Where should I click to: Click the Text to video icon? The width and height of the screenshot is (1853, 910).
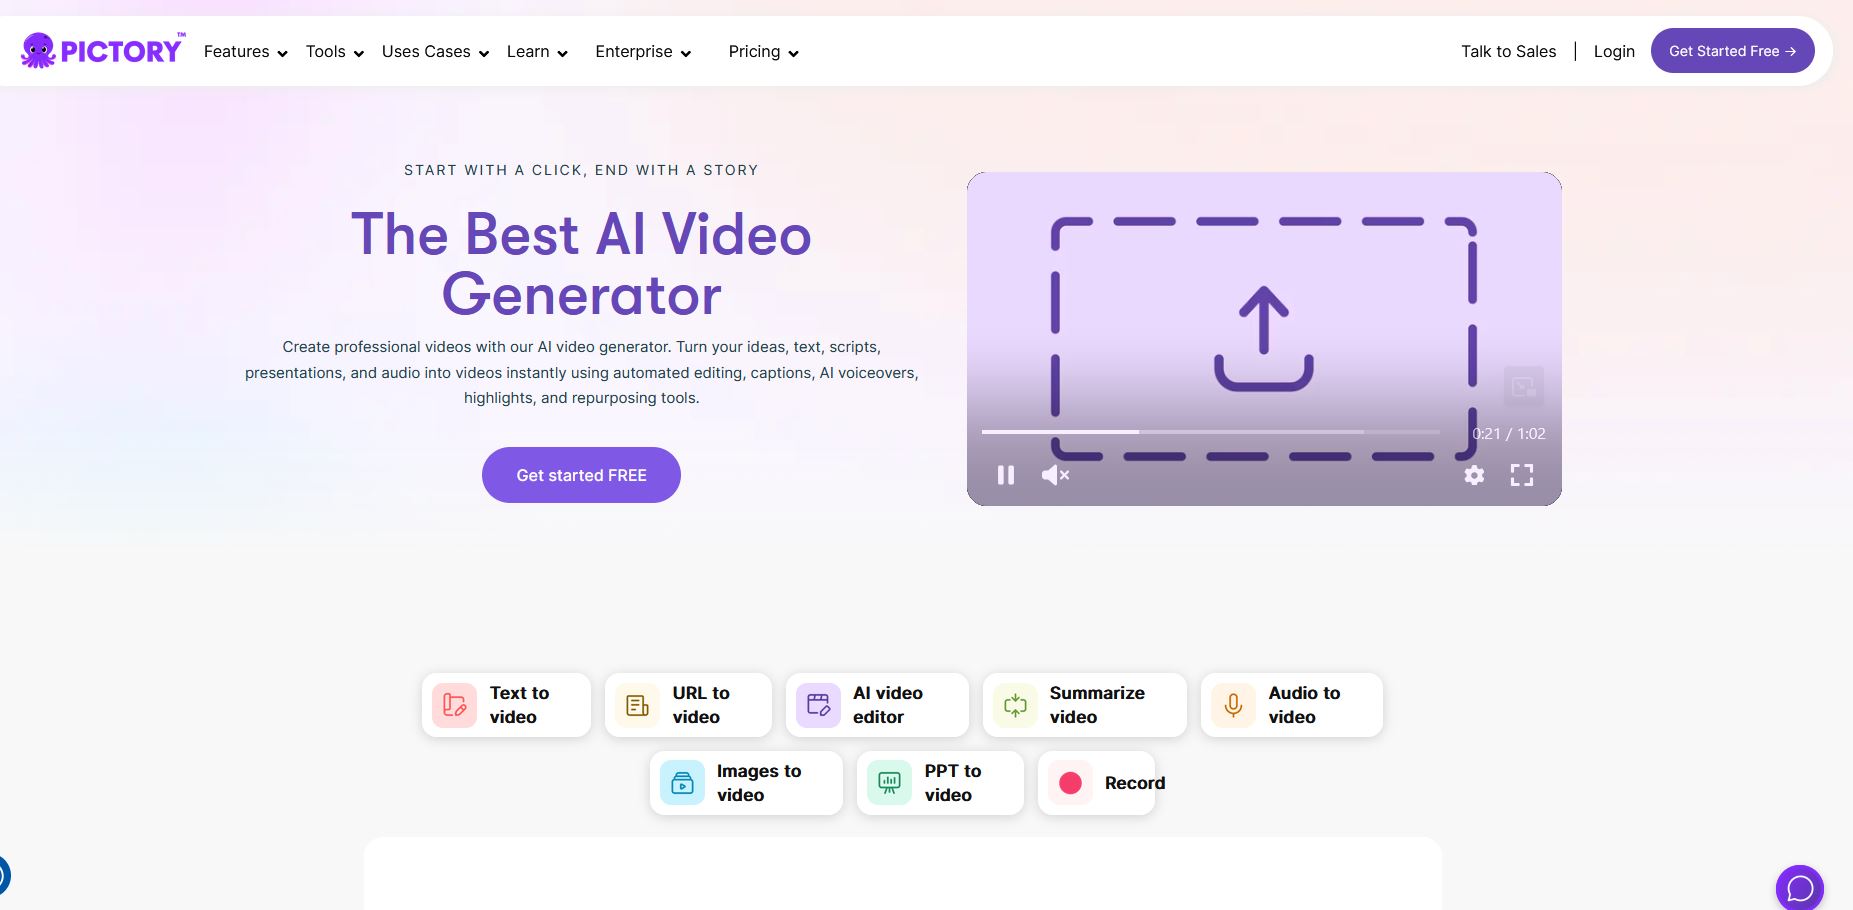(454, 705)
